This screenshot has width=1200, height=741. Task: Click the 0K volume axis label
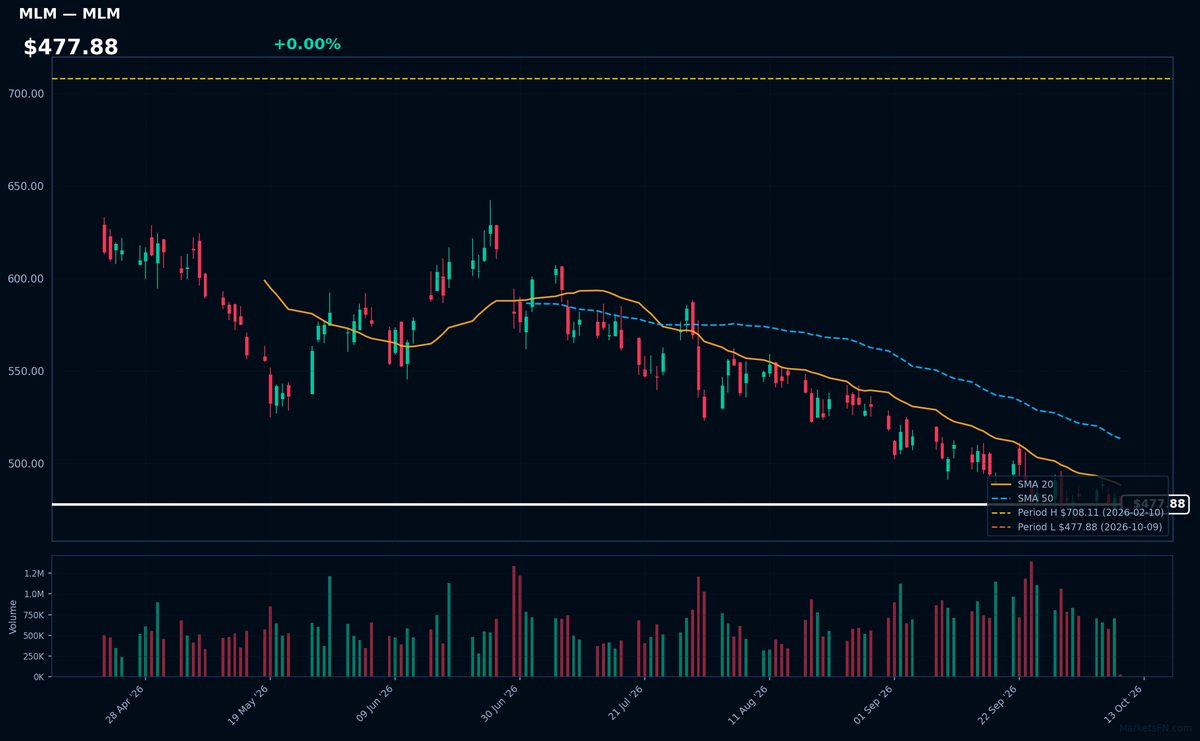[x=38, y=677]
